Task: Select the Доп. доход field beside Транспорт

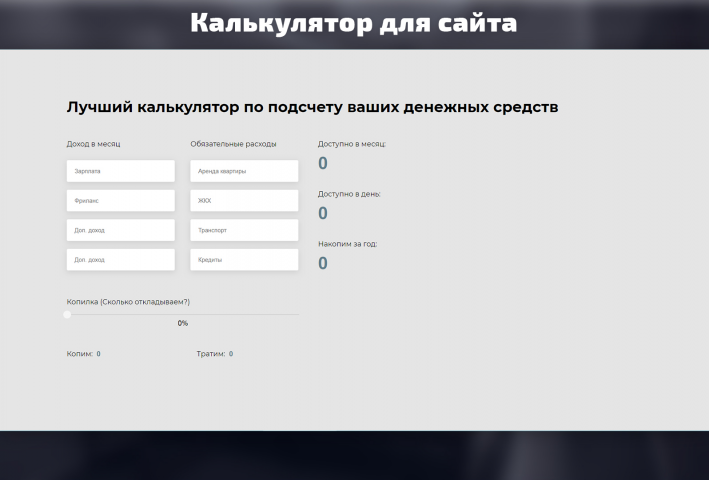Action: [121, 230]
